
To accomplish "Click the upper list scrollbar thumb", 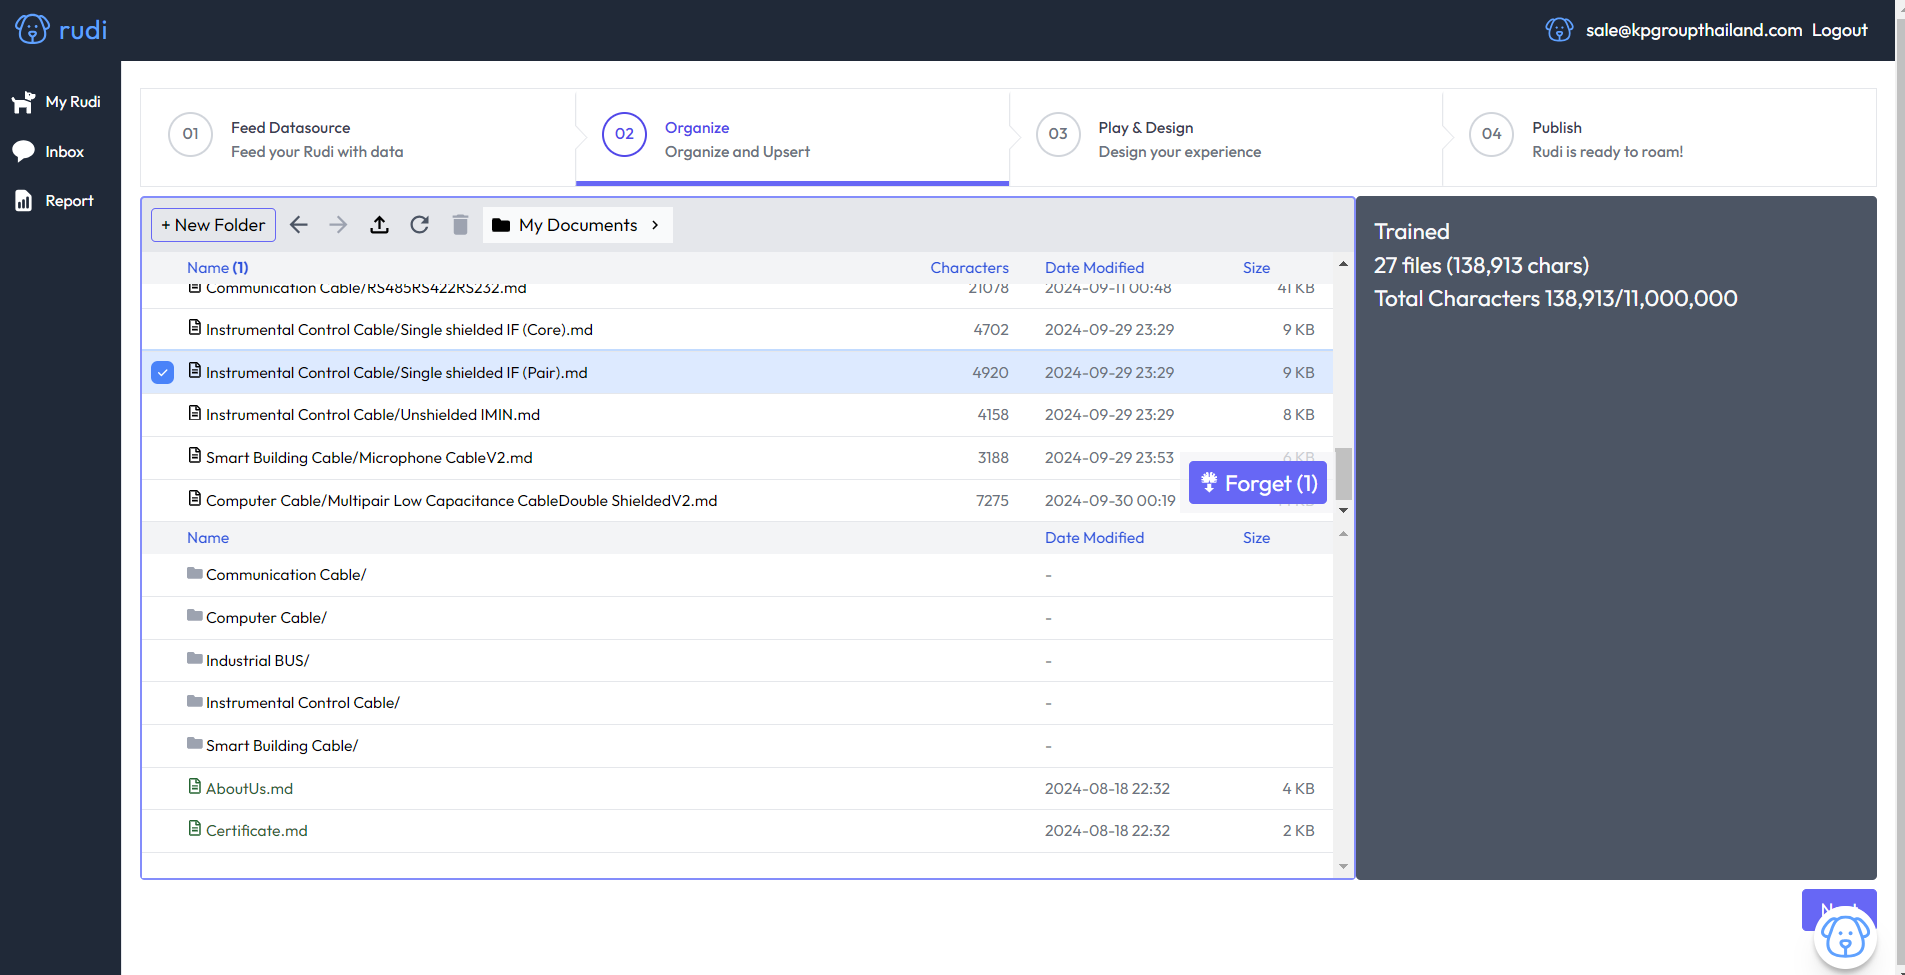I will (1343, 474).
